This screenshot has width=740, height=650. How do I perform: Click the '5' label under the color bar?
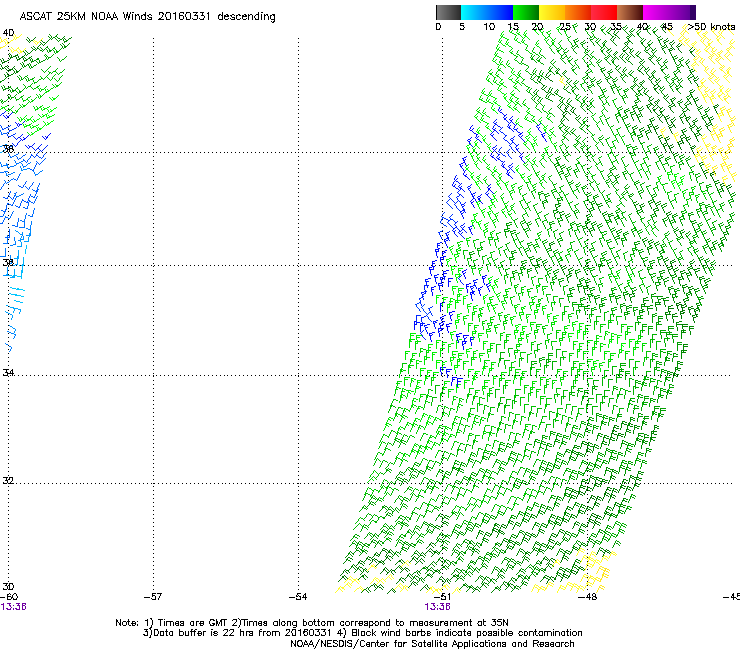click(462, 27)
